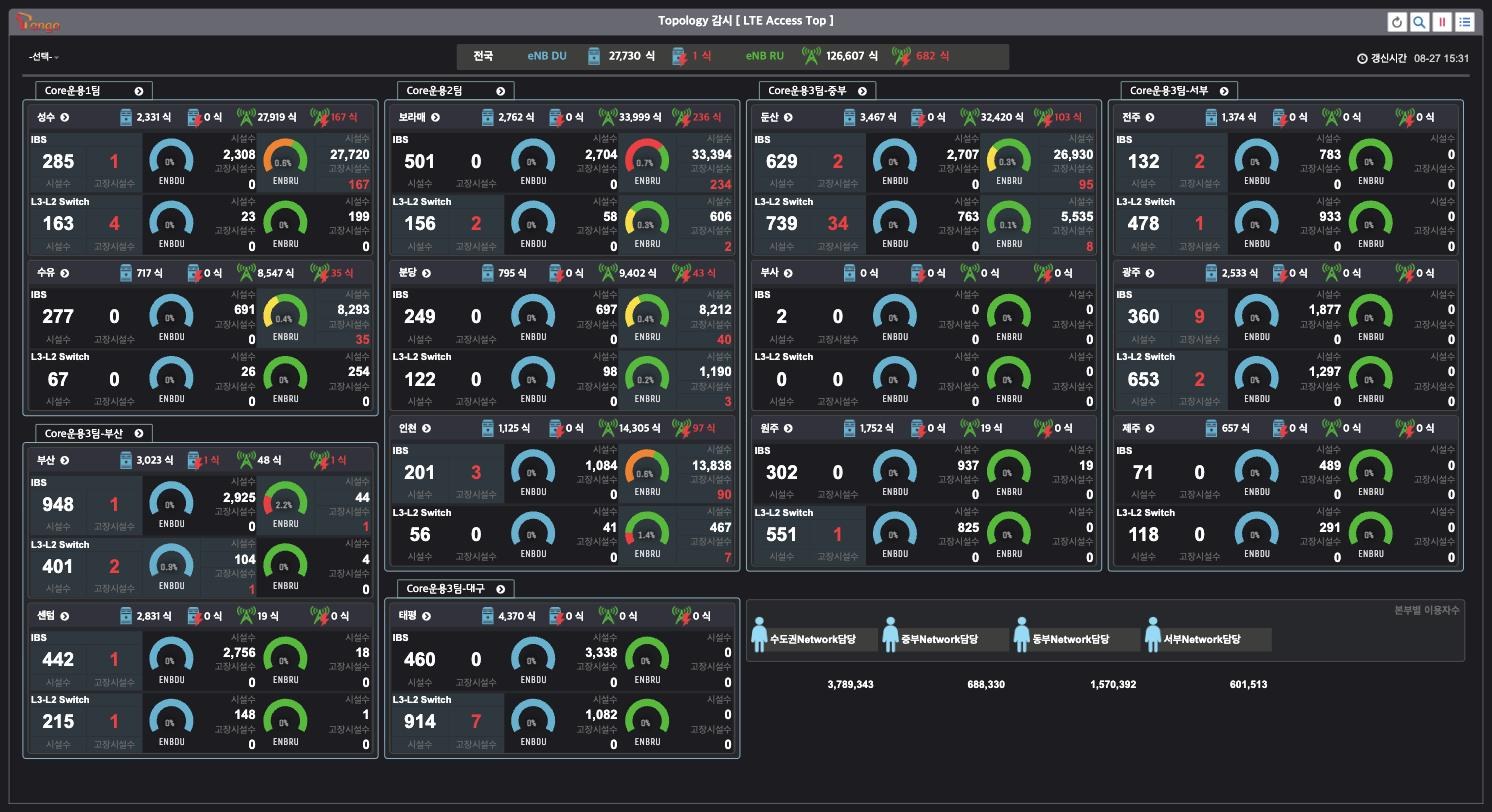Click the 광주 IBS fault count 9
Image resolution: width=1492 pixels, height=812 pixels.
1199,317
